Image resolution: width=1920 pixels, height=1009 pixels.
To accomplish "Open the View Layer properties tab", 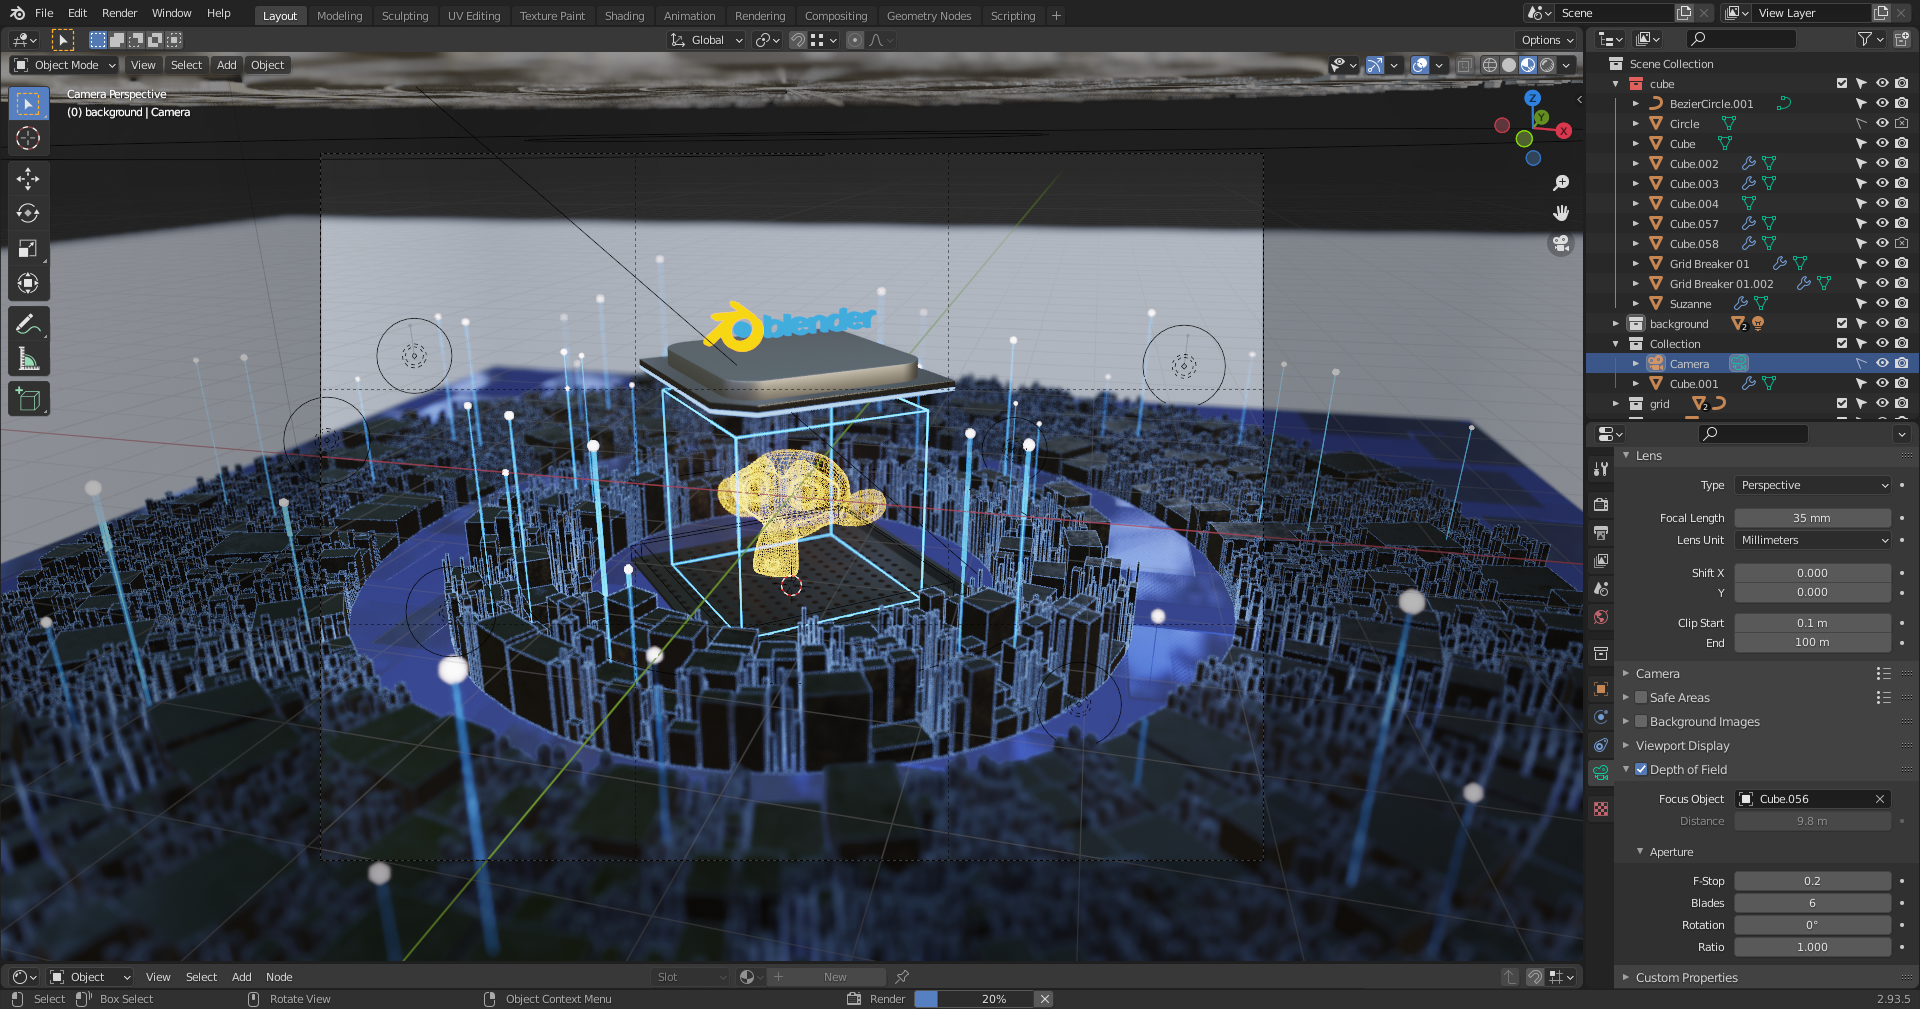I will click(1601, 561).
